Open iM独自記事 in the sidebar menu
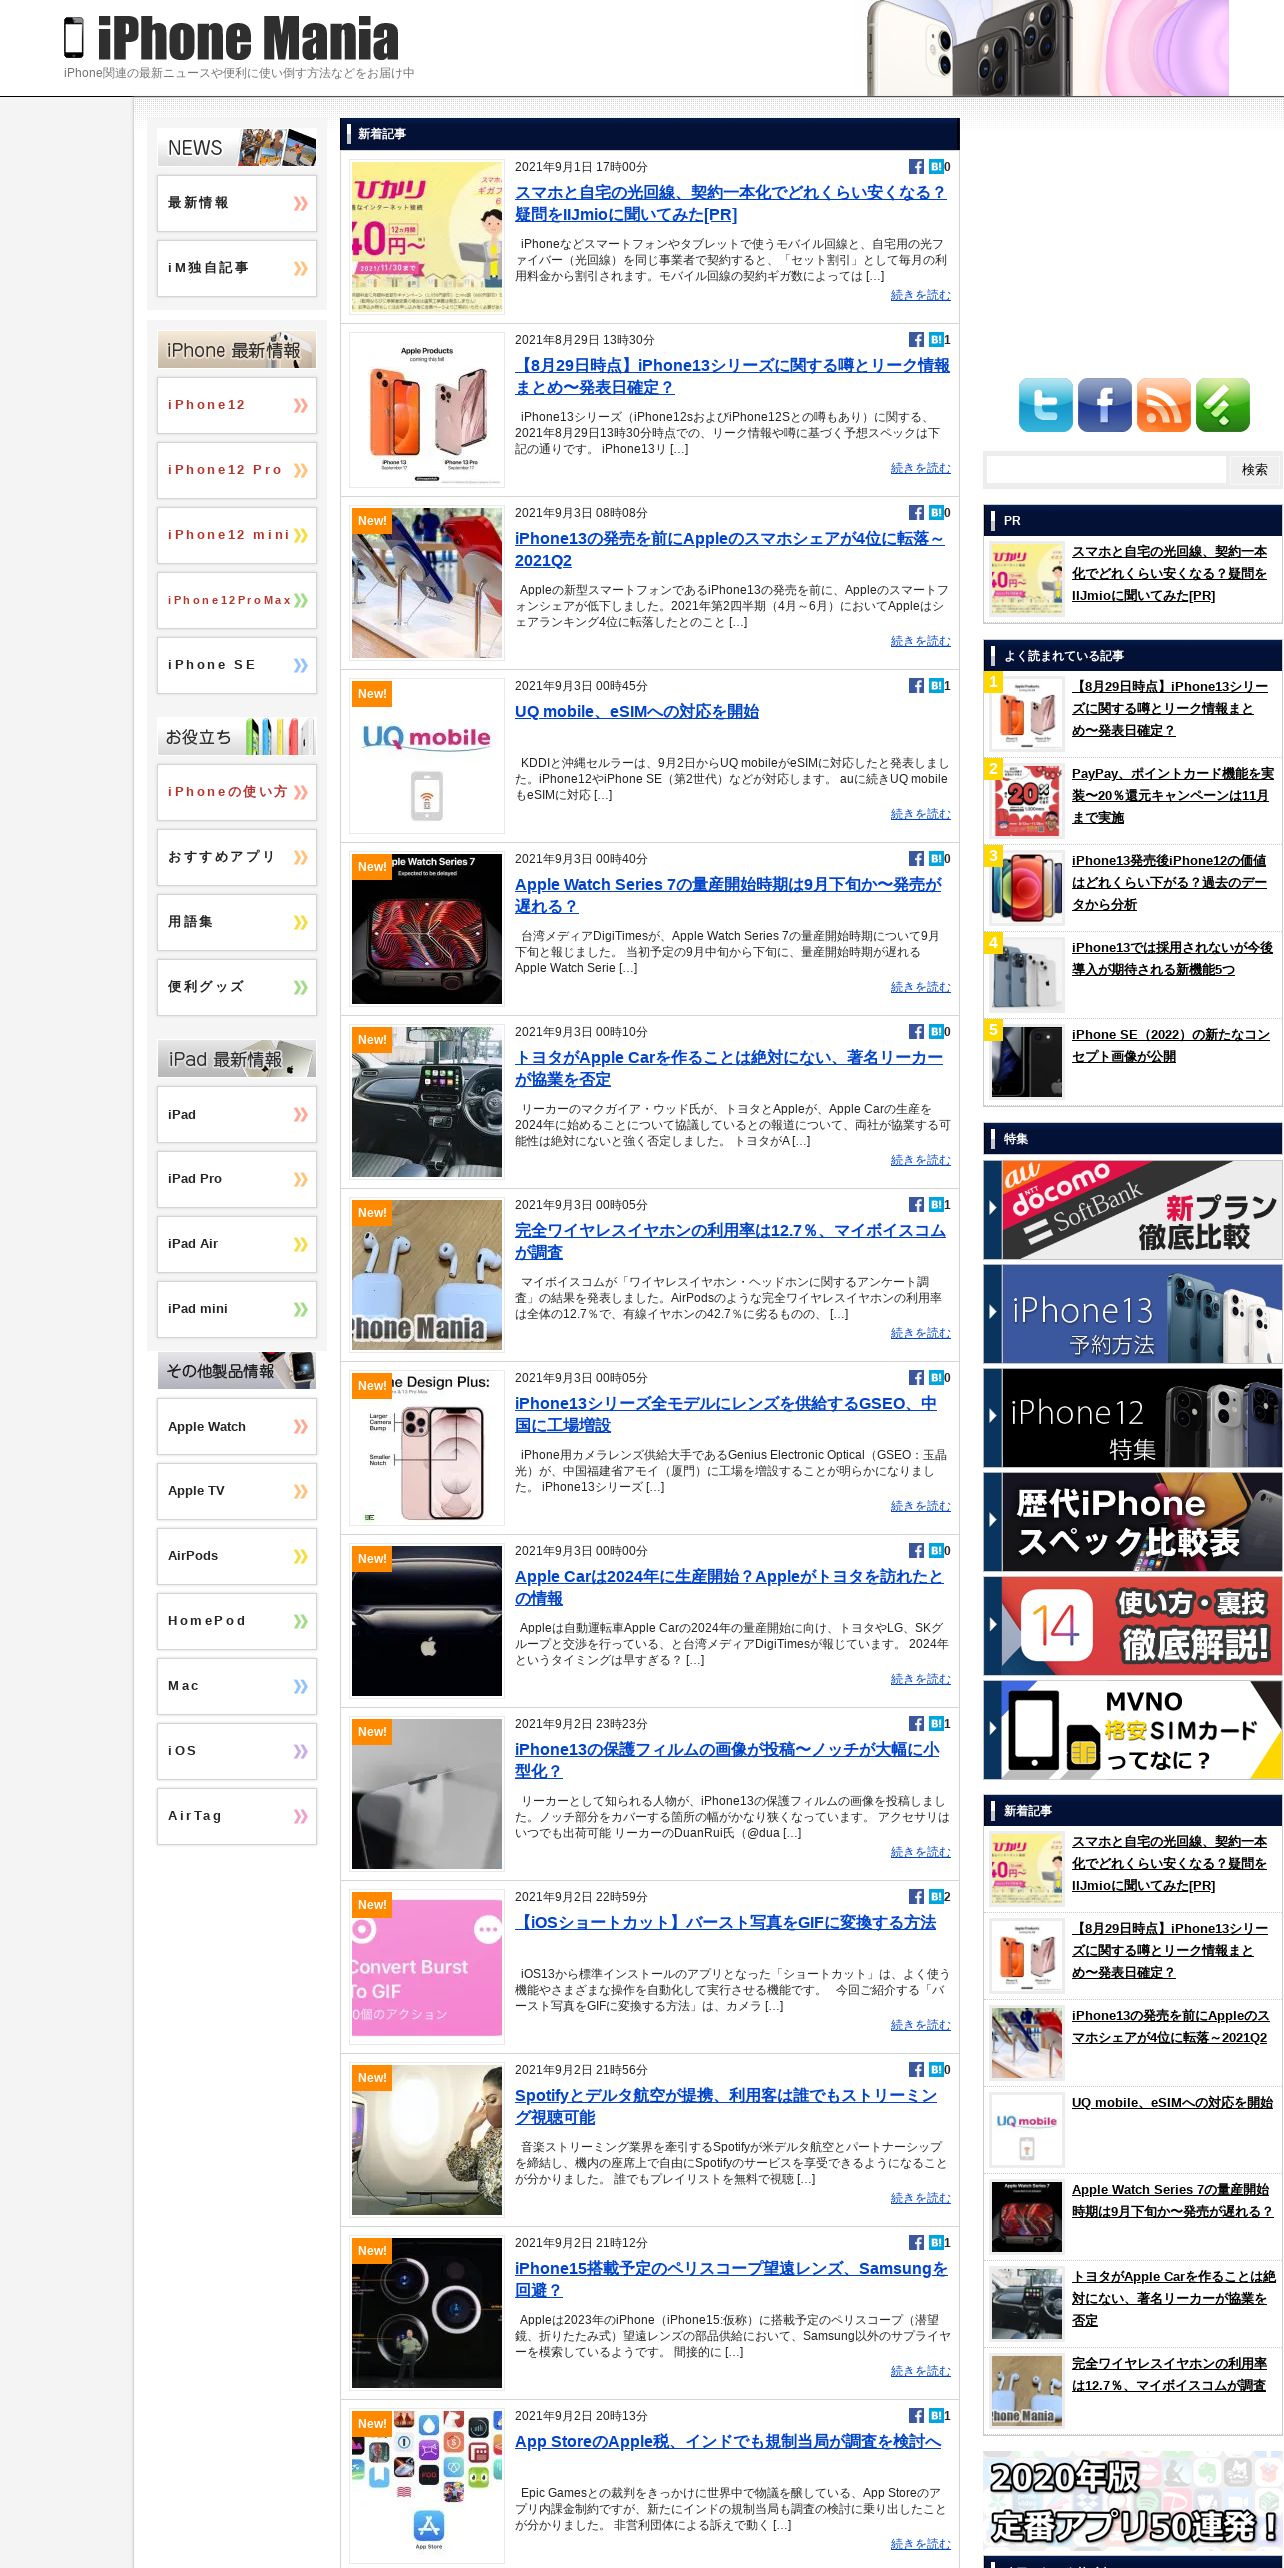Viewport: 1284px width, 2568px height. pos(237,268)
